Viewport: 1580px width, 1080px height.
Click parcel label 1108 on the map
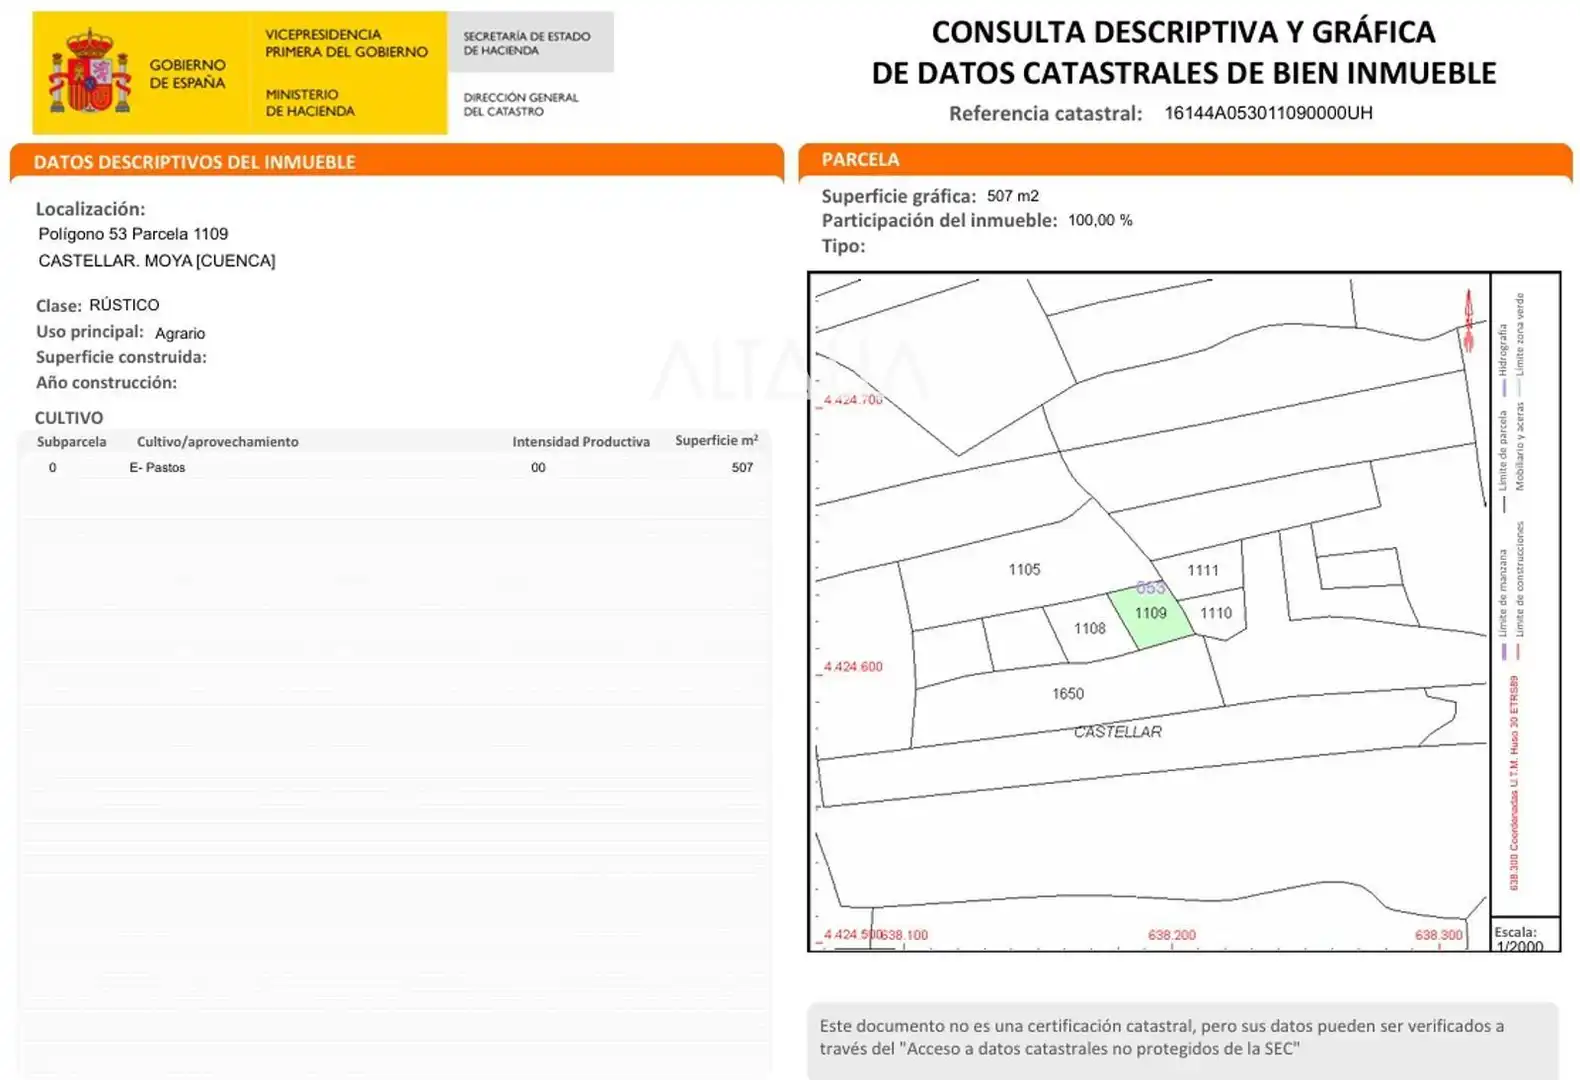coord(1089,628)
